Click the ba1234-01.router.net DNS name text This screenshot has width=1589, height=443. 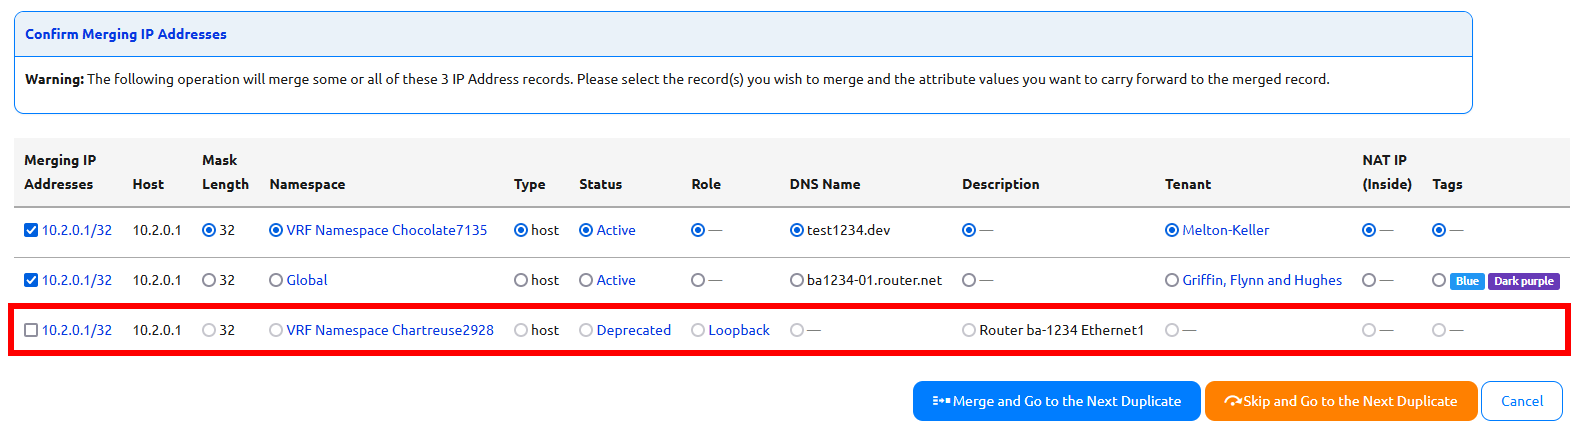(875, 280)
